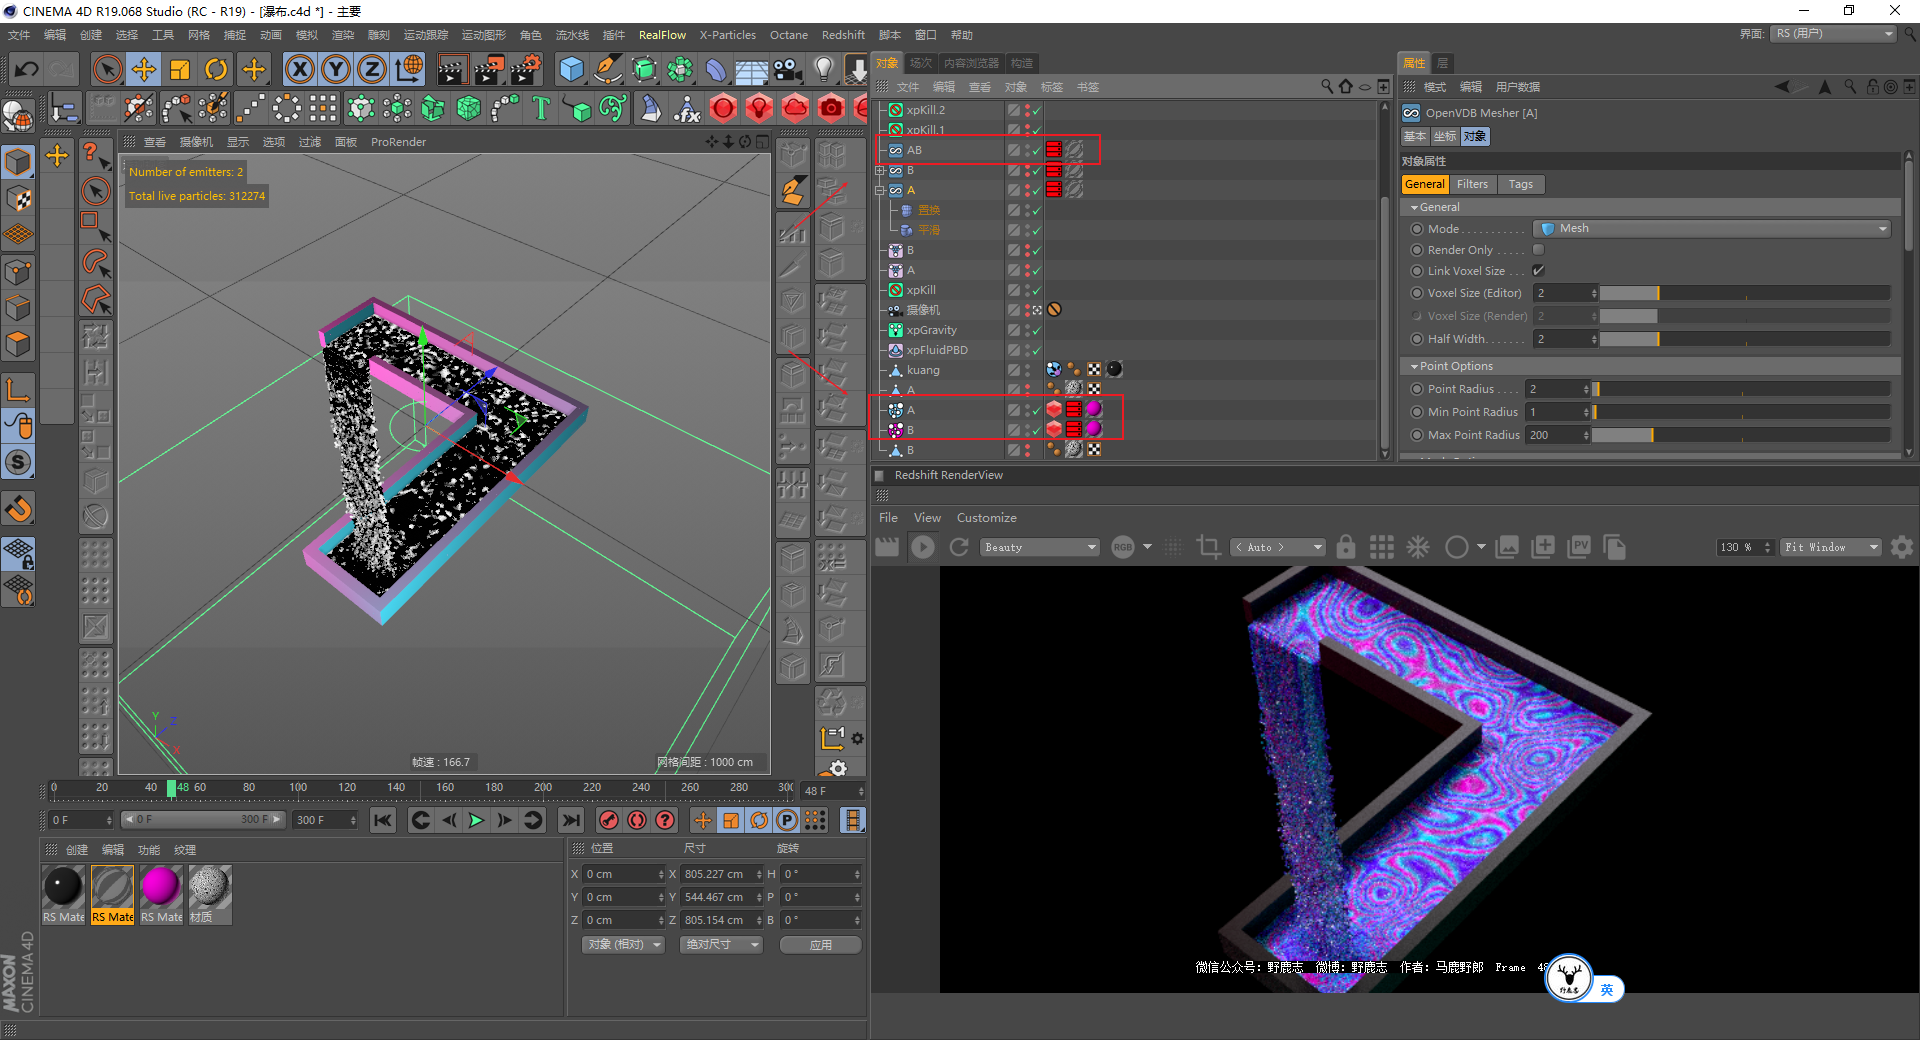This screenshot has width=1920, height=1040.
Task: Open the layout RS (用户) dropdown
Action: (1834, 34)
